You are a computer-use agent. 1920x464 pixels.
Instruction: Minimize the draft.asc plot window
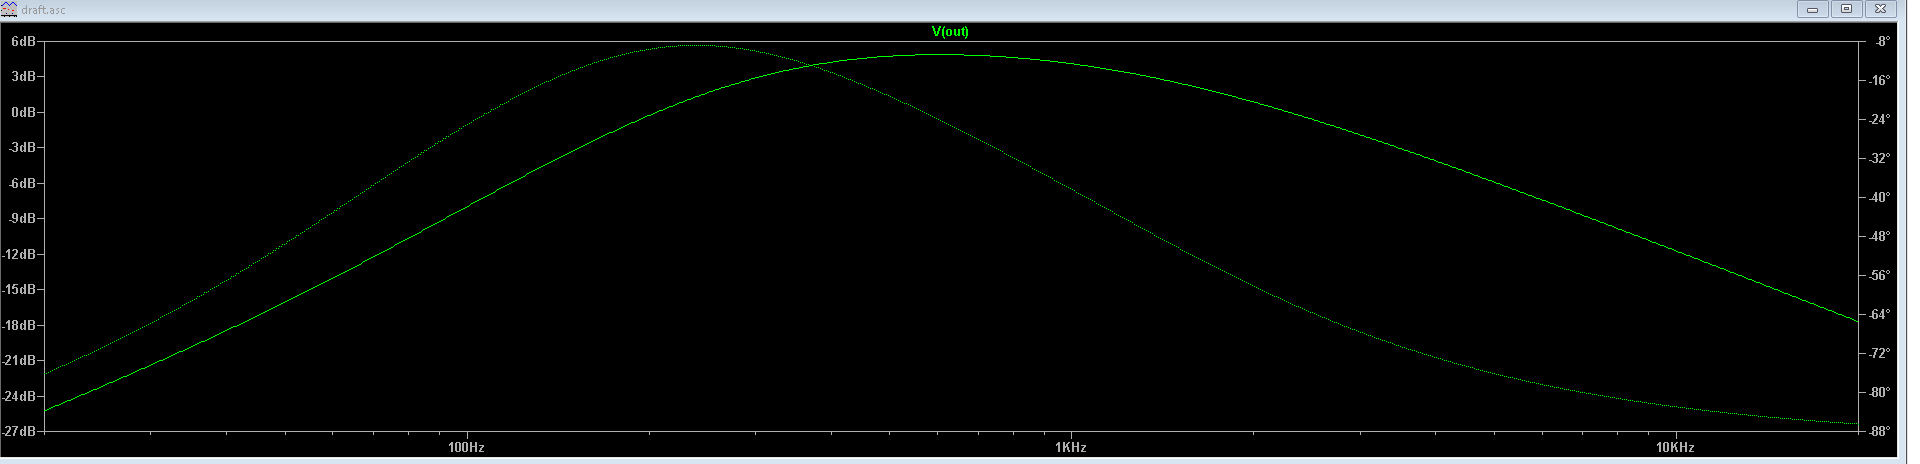[x=1812, y=9]
